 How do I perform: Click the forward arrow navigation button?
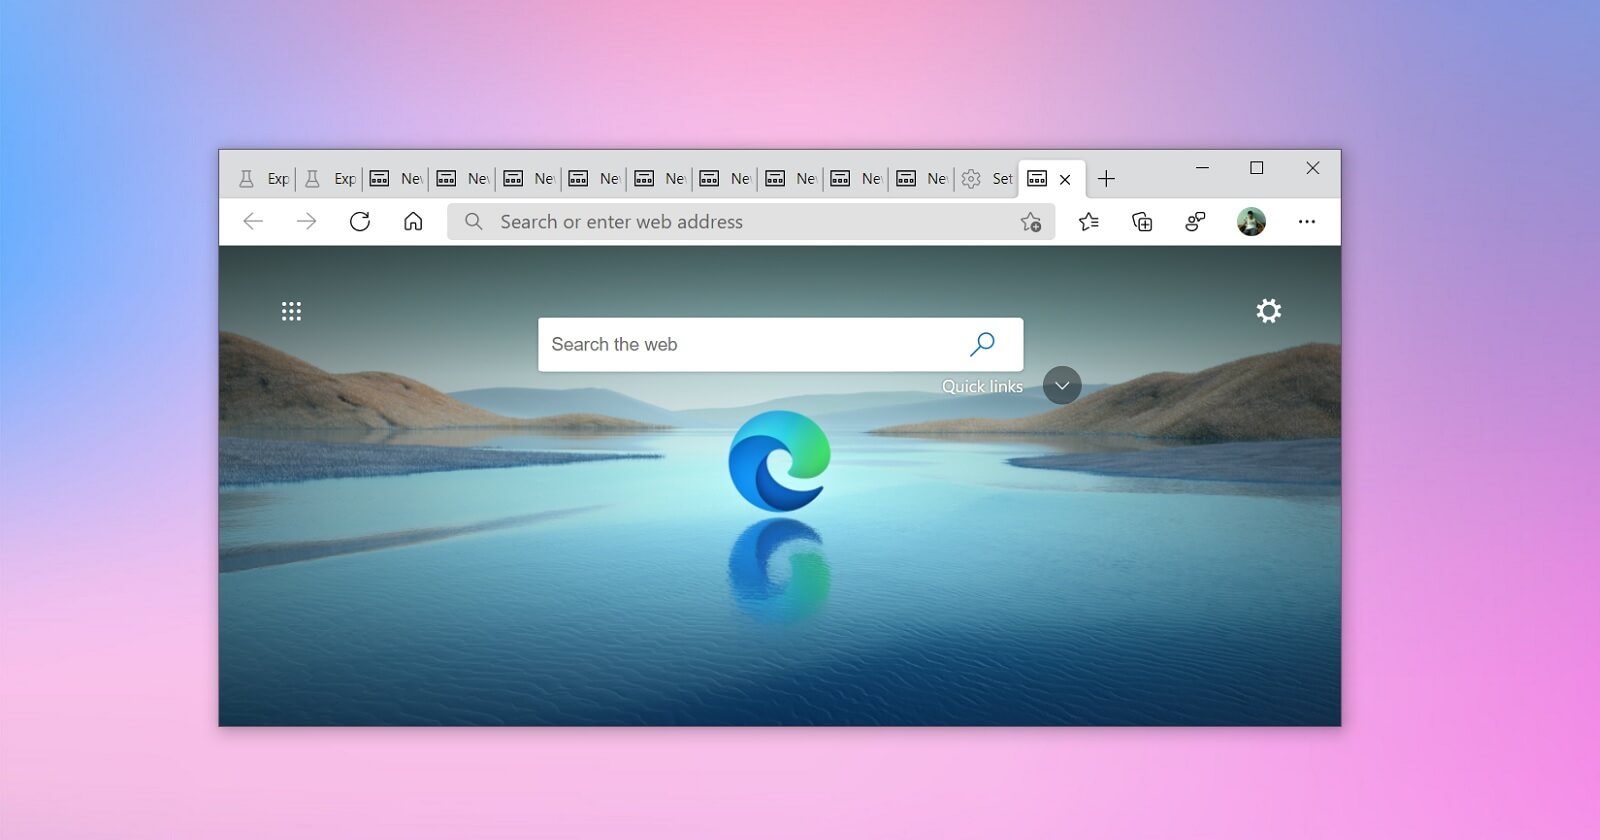306,222
